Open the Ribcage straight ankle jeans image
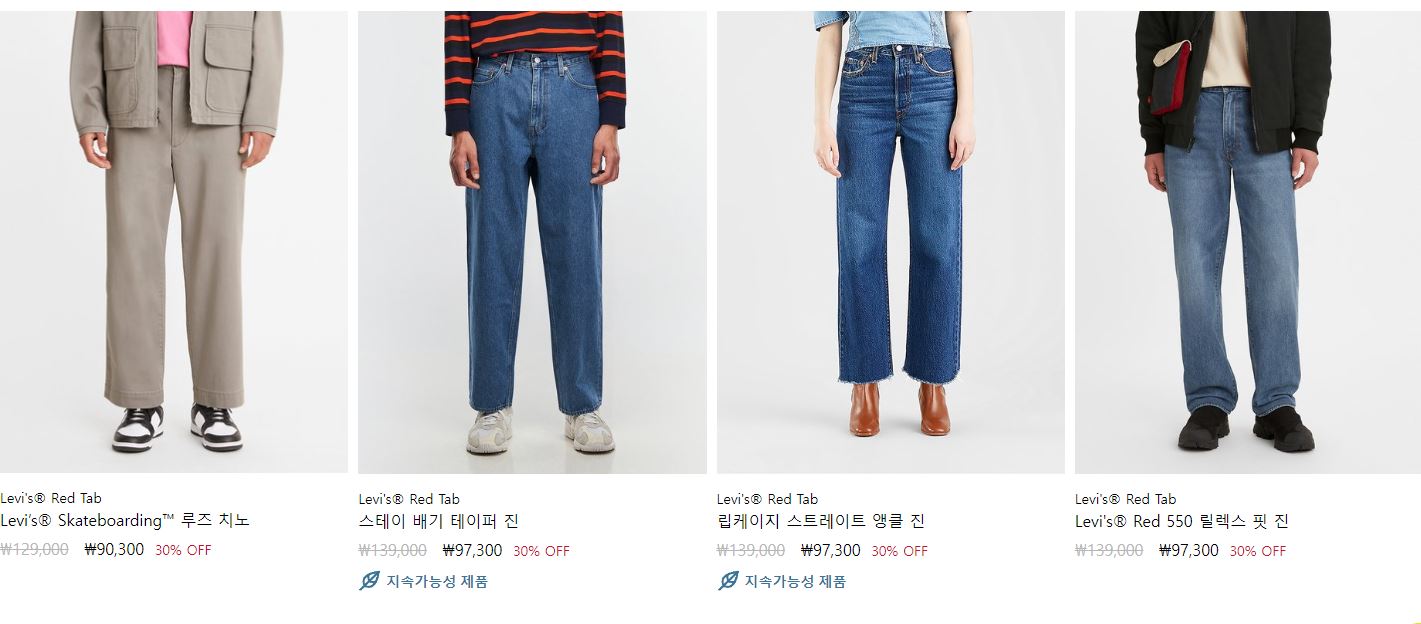This screenshot has width=1421, height=624. (x=891, y=242)
